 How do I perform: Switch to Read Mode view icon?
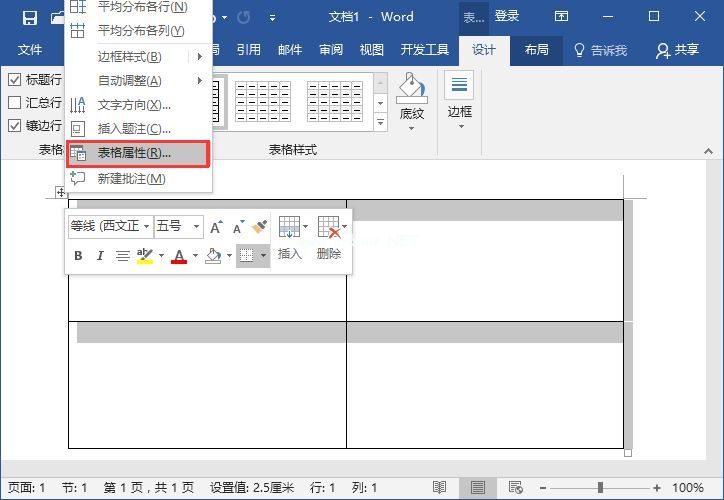click(x=439, y=488)
